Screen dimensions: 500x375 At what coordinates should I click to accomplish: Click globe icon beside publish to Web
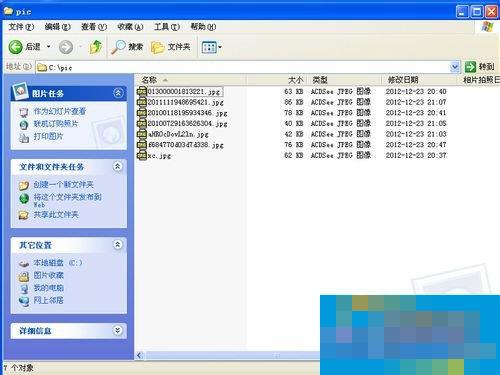pos(24,198)
